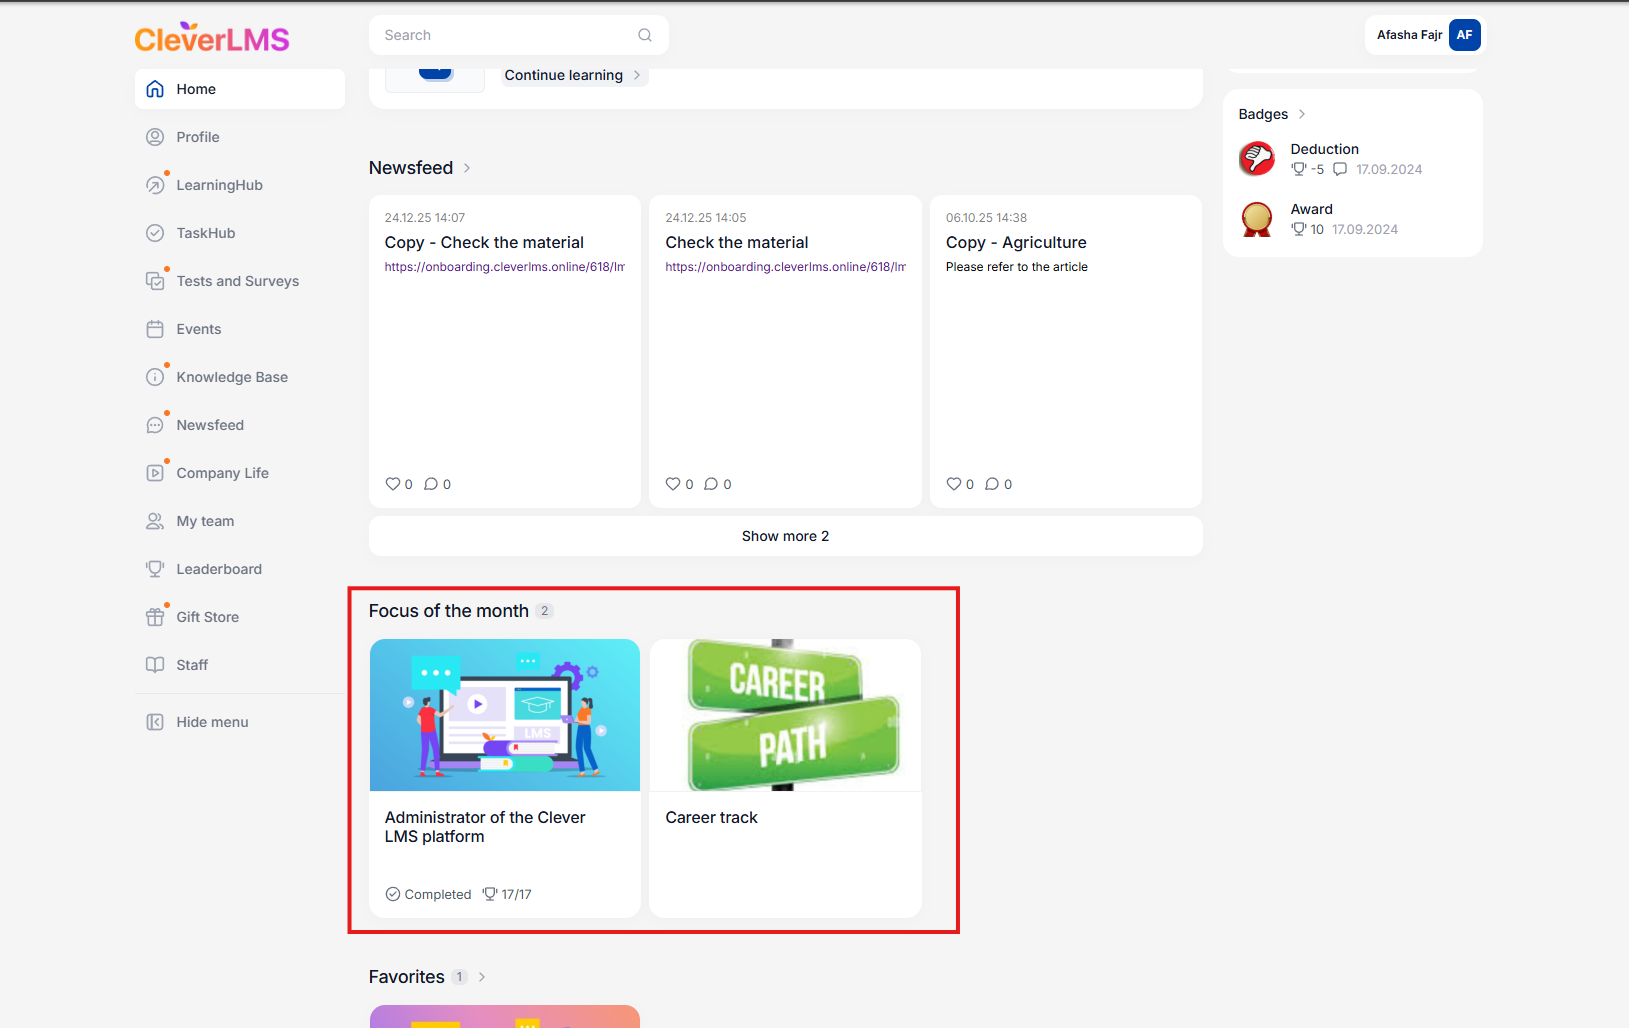This screenshot has width=1629, height=1028.
Task: Click the Hide menu collapse icon
Action: point(155,722)
